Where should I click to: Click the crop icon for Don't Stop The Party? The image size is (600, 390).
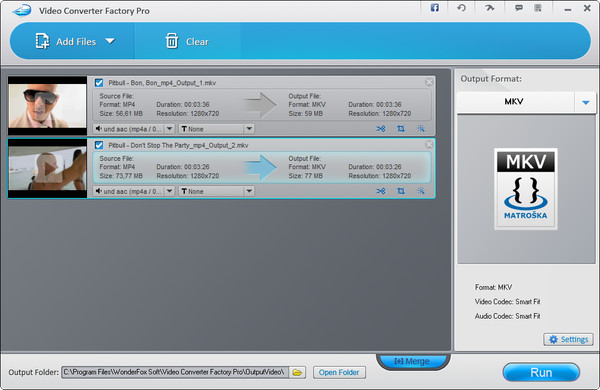click(x=401, y=191)
